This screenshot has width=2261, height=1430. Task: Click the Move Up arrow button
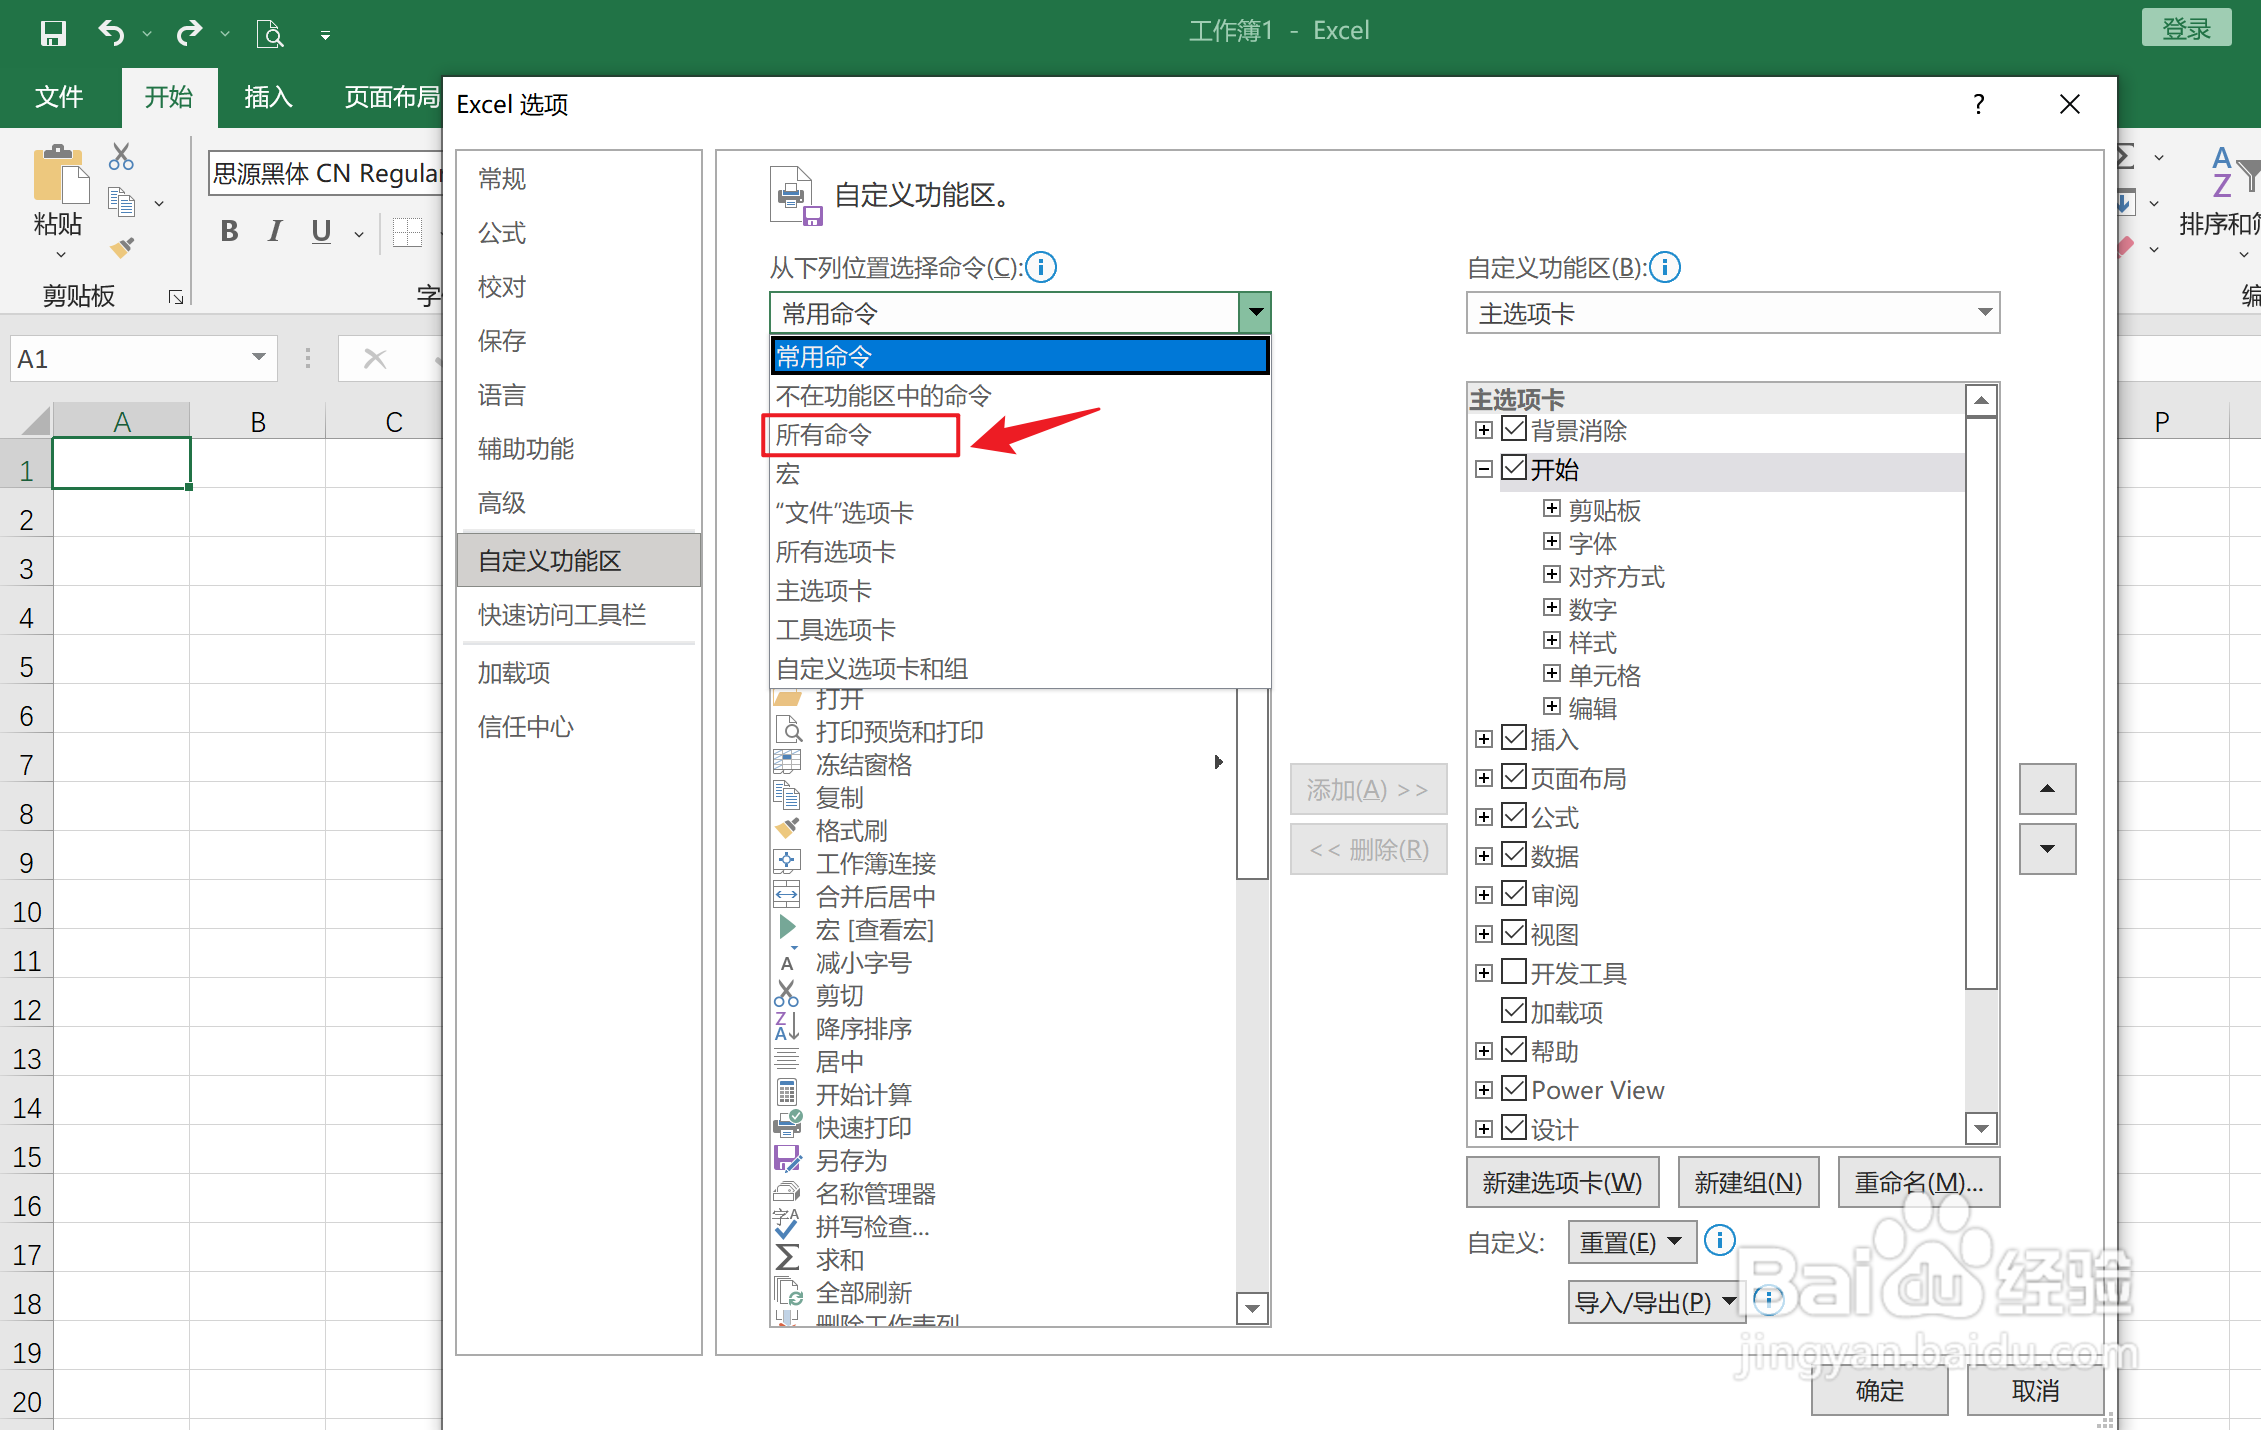point(2047,789)
